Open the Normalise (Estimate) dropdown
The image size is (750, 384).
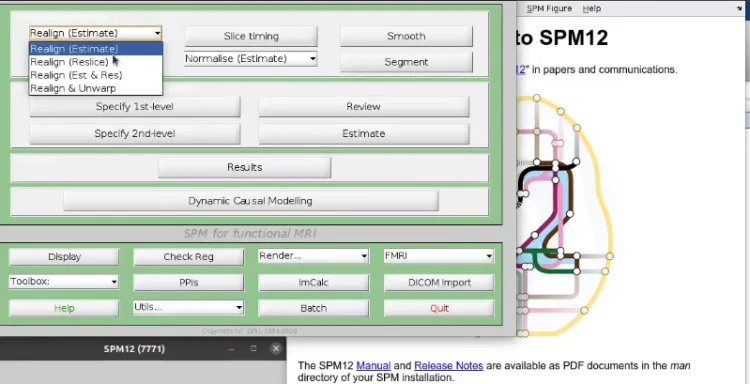251,59
